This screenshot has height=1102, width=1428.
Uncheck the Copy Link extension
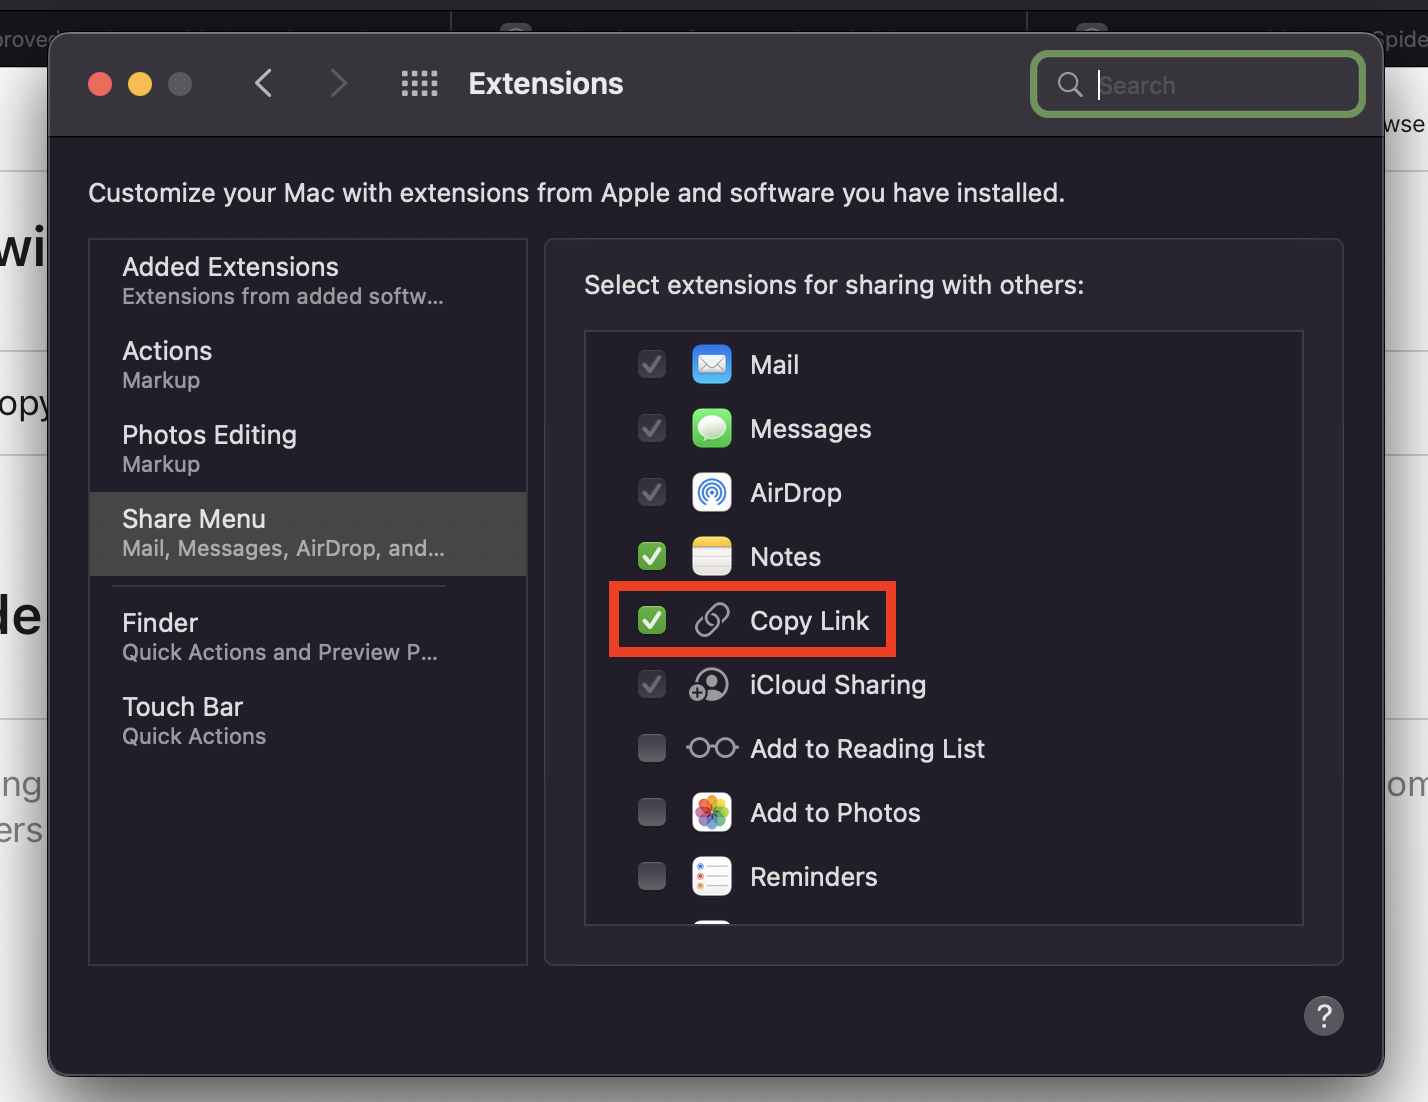point(651,620)
